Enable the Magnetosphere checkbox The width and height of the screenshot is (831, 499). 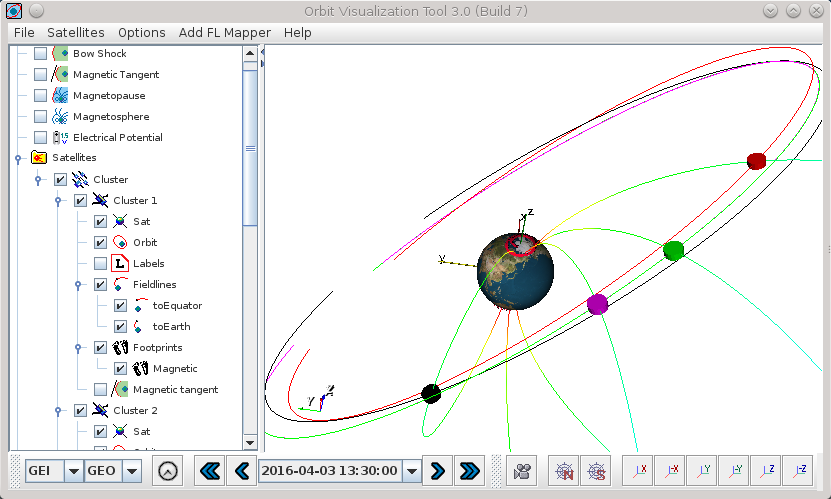pos(40,117)
